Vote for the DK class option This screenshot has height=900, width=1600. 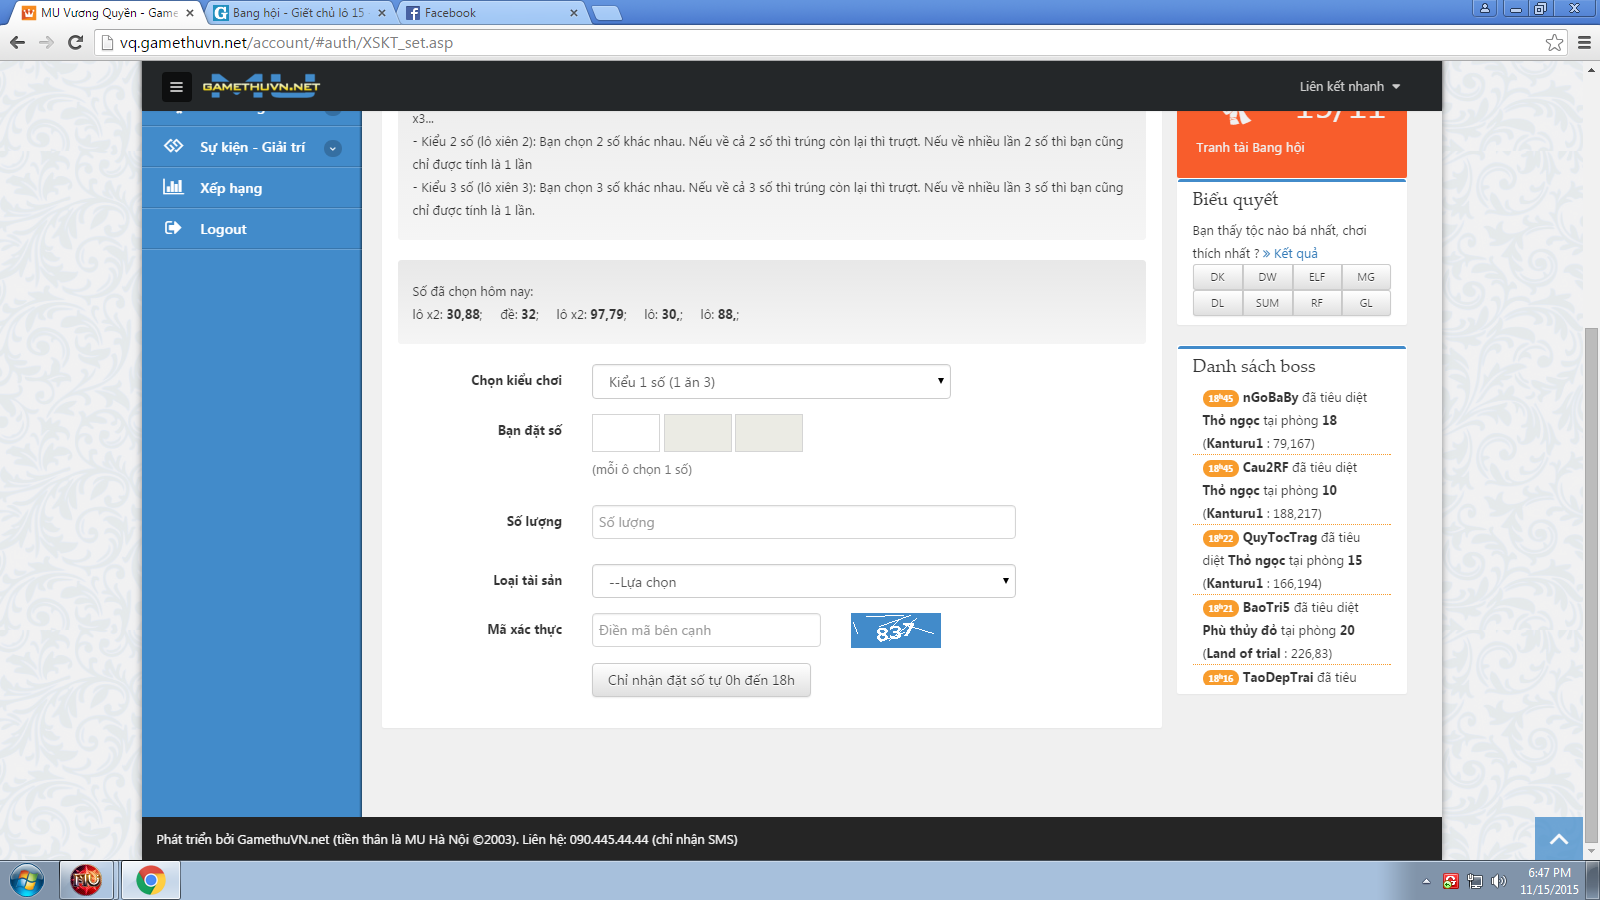[1217, 277]
